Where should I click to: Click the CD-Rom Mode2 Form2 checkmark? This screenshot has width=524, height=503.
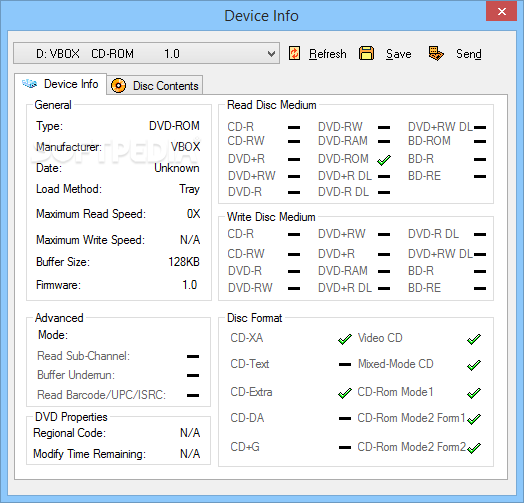474,448
